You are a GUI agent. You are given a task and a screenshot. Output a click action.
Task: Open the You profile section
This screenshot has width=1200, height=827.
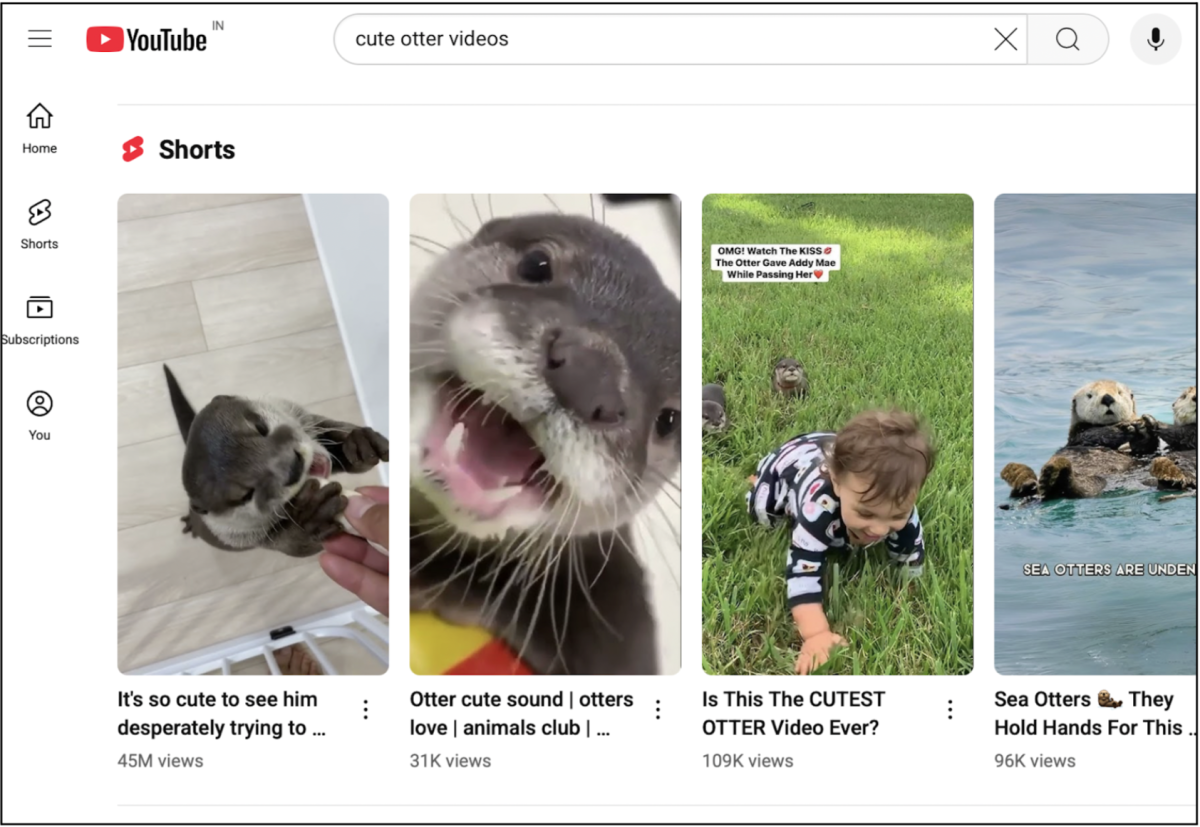point(40,415)
